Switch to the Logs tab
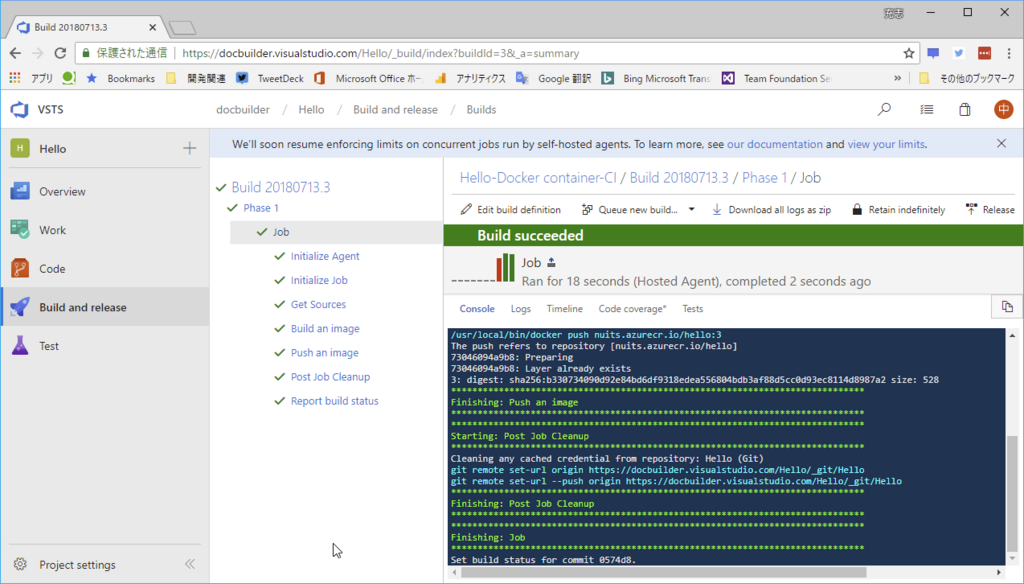Screen dimensions: 1024x584 (520, 308)
